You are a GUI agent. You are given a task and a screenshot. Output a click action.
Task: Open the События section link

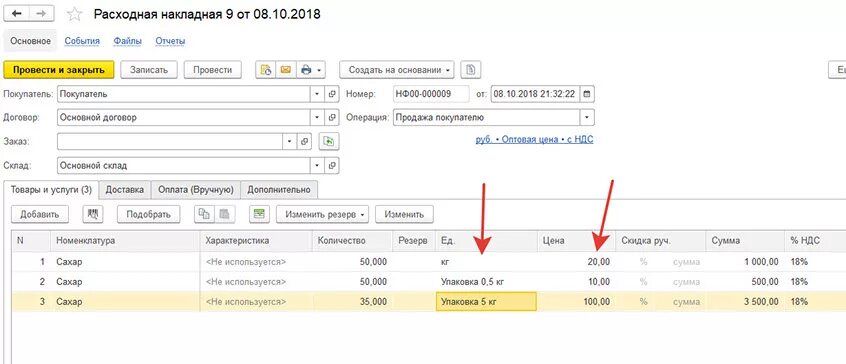(x=82, y=41)
